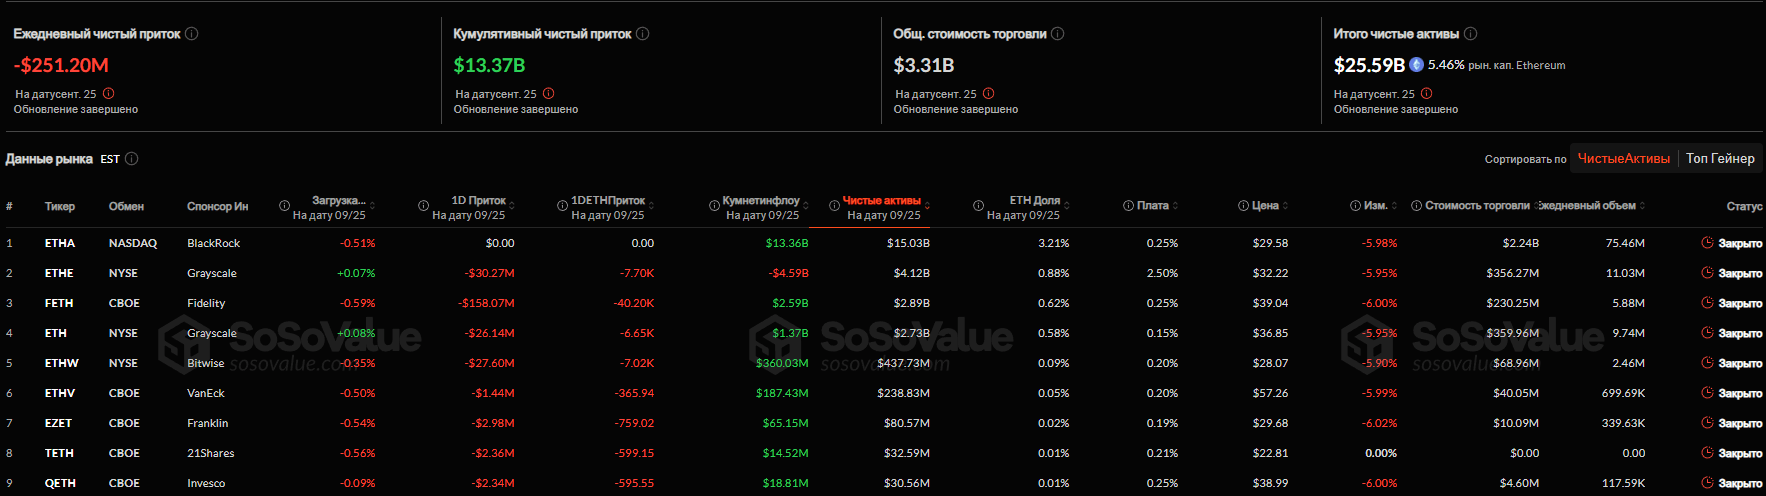Screen dimensions: 1766x496
Task: Click info icon of Изм. column
Action: point(1355,205)
